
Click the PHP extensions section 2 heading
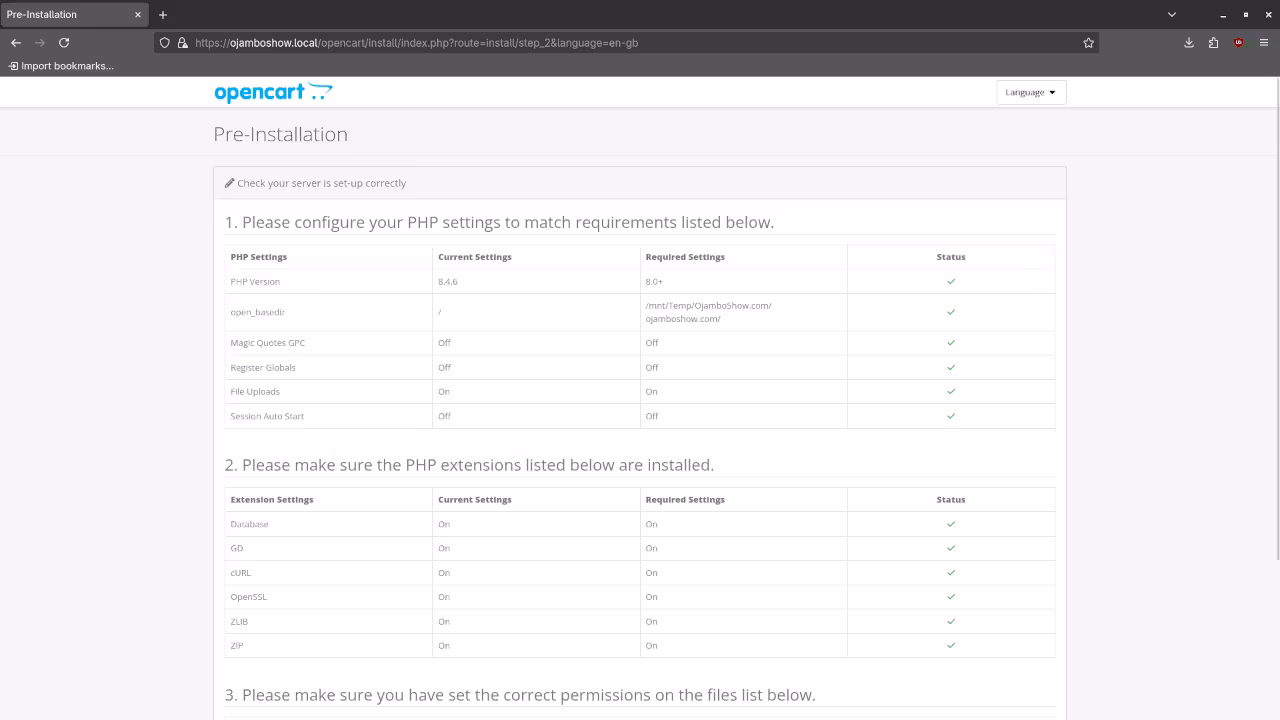click(469, 465)
